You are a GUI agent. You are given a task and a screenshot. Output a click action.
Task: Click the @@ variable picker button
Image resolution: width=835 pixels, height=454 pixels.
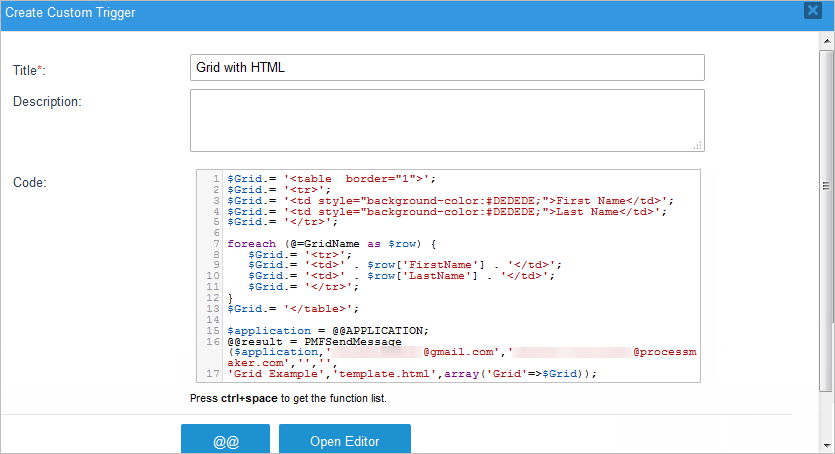(x=225, y=441)
